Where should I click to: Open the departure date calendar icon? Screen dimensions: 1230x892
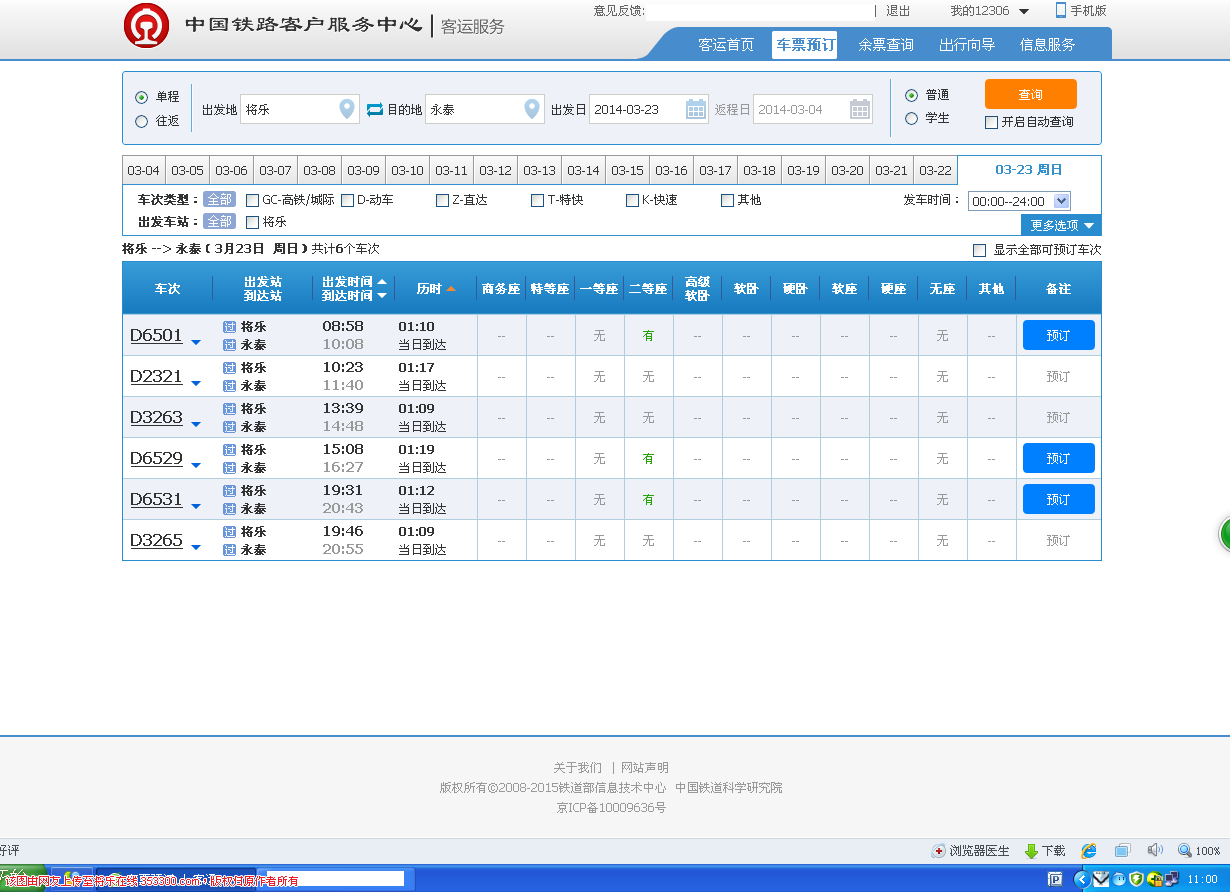pos(696,109)
